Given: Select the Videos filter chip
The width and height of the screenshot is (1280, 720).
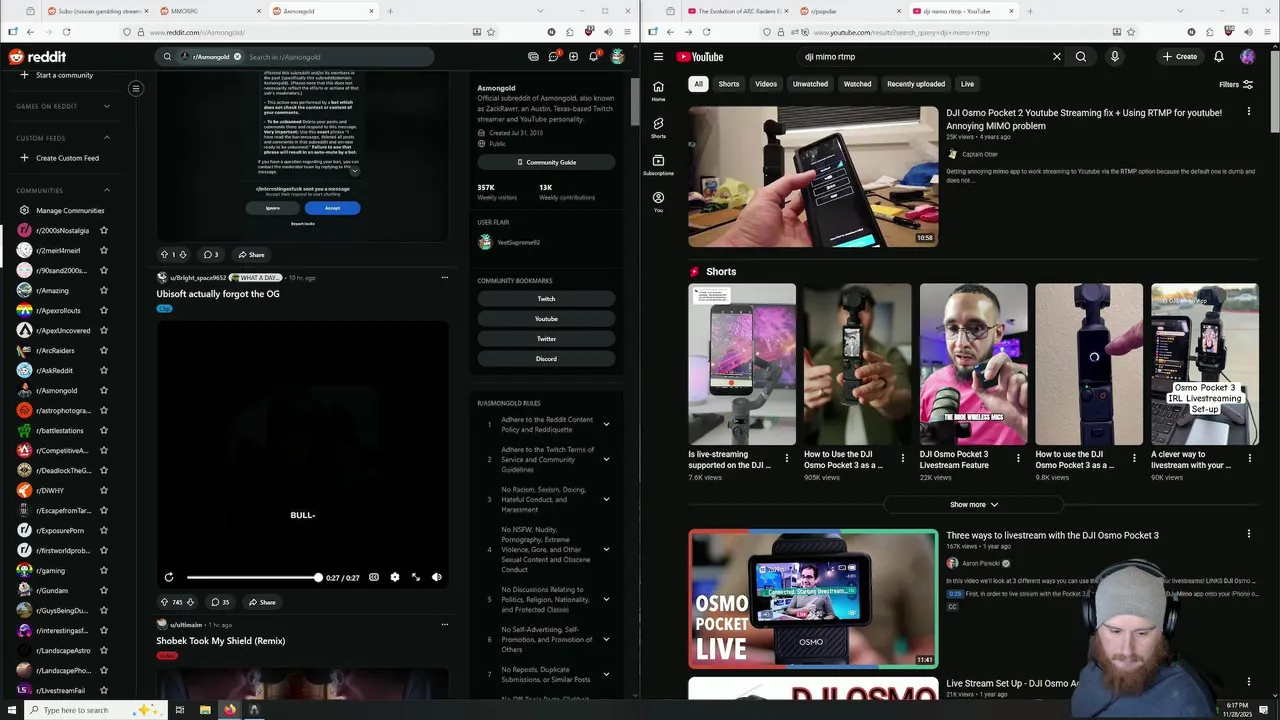Looking at the screenshot, I should 766,84.
